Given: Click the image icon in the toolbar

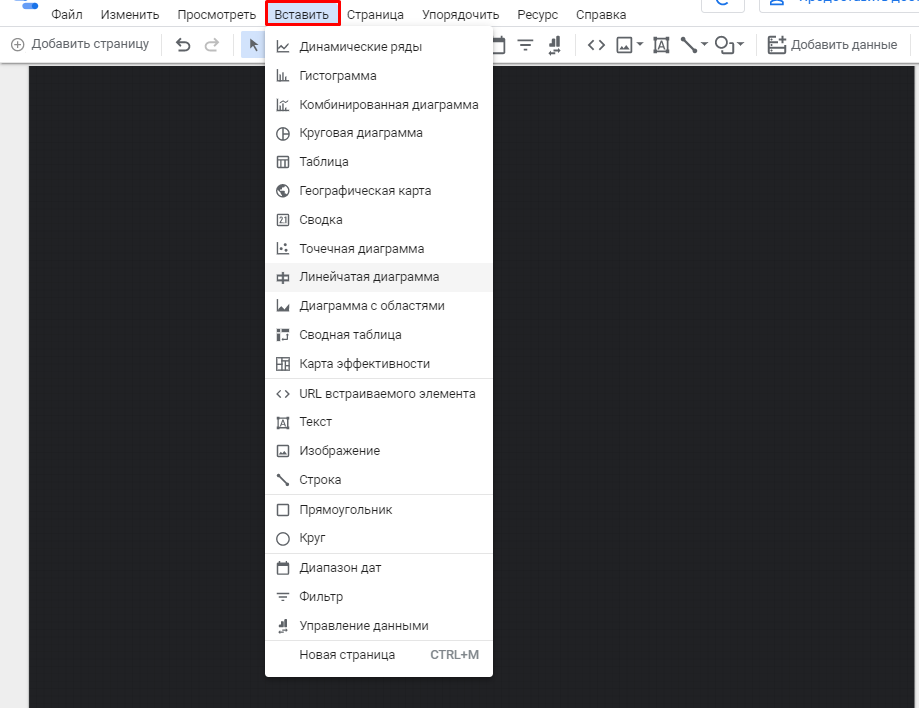Looking at the screenshot, I should [625, 45].
